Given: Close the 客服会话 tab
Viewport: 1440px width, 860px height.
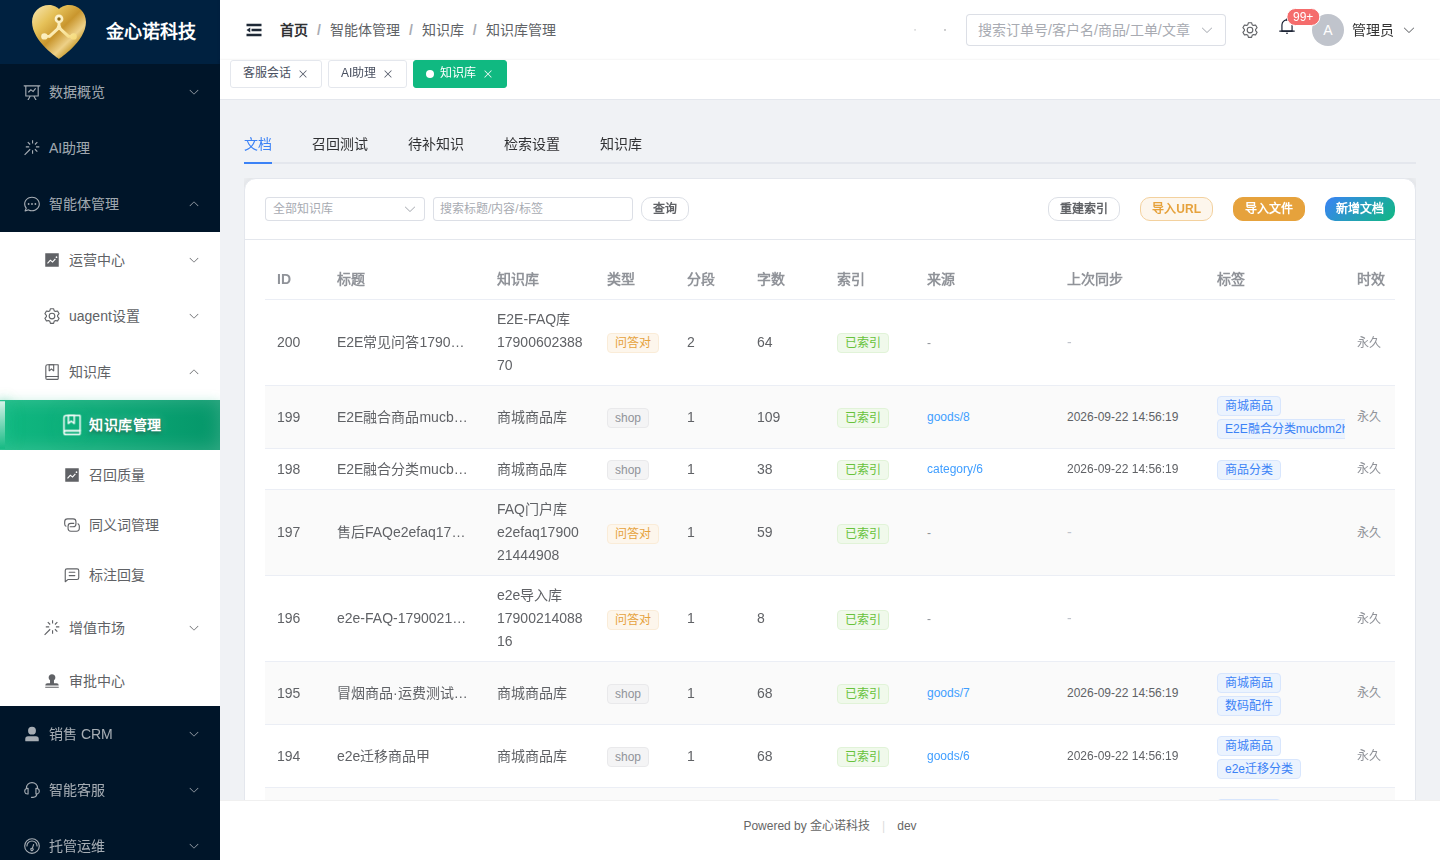Looking at the screenshot, I should (303, 74).
